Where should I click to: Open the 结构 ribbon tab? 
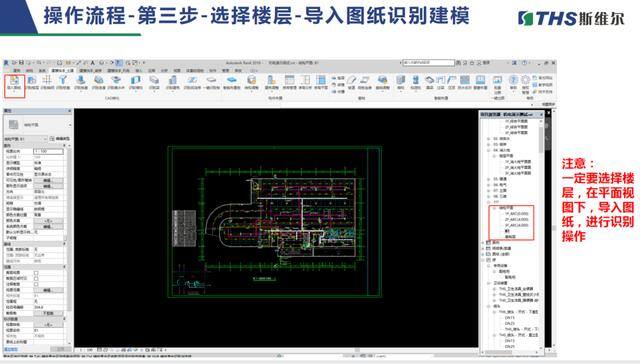30,71
